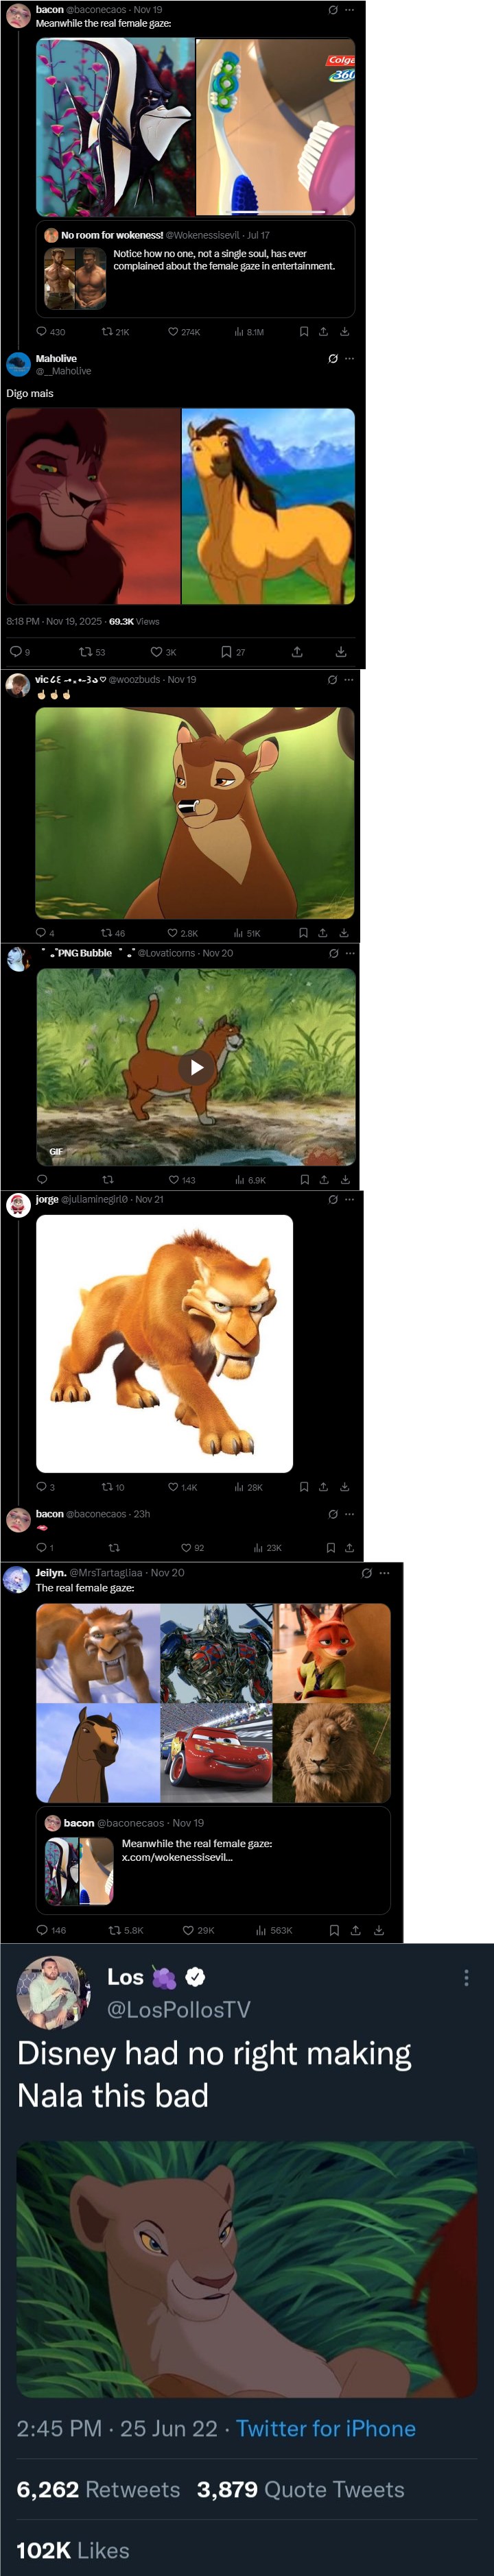Open Grok icon on jorge's tweet

tap(332, 1199)
